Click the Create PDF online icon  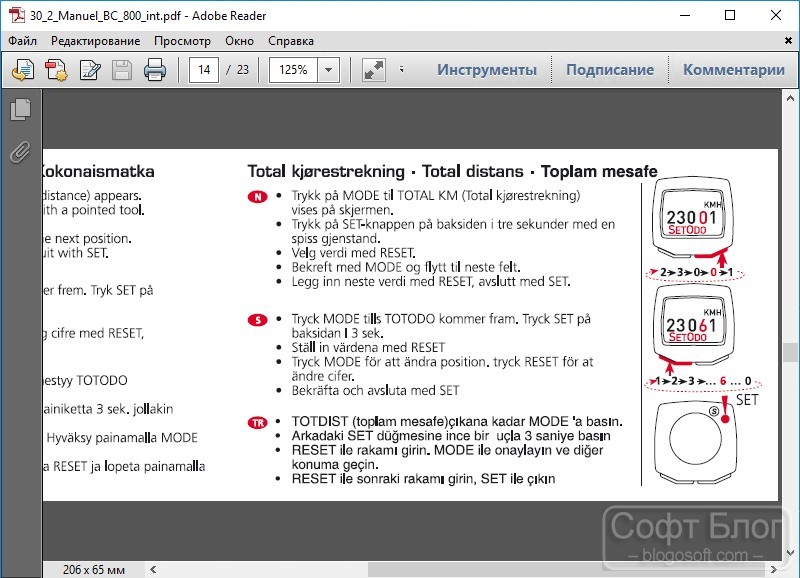[x=56, y=70]
